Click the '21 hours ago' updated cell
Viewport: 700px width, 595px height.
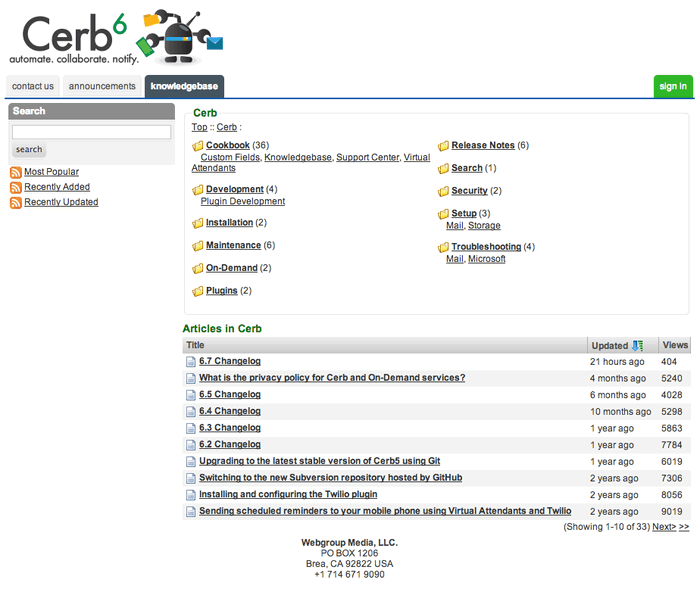[617, 362]
